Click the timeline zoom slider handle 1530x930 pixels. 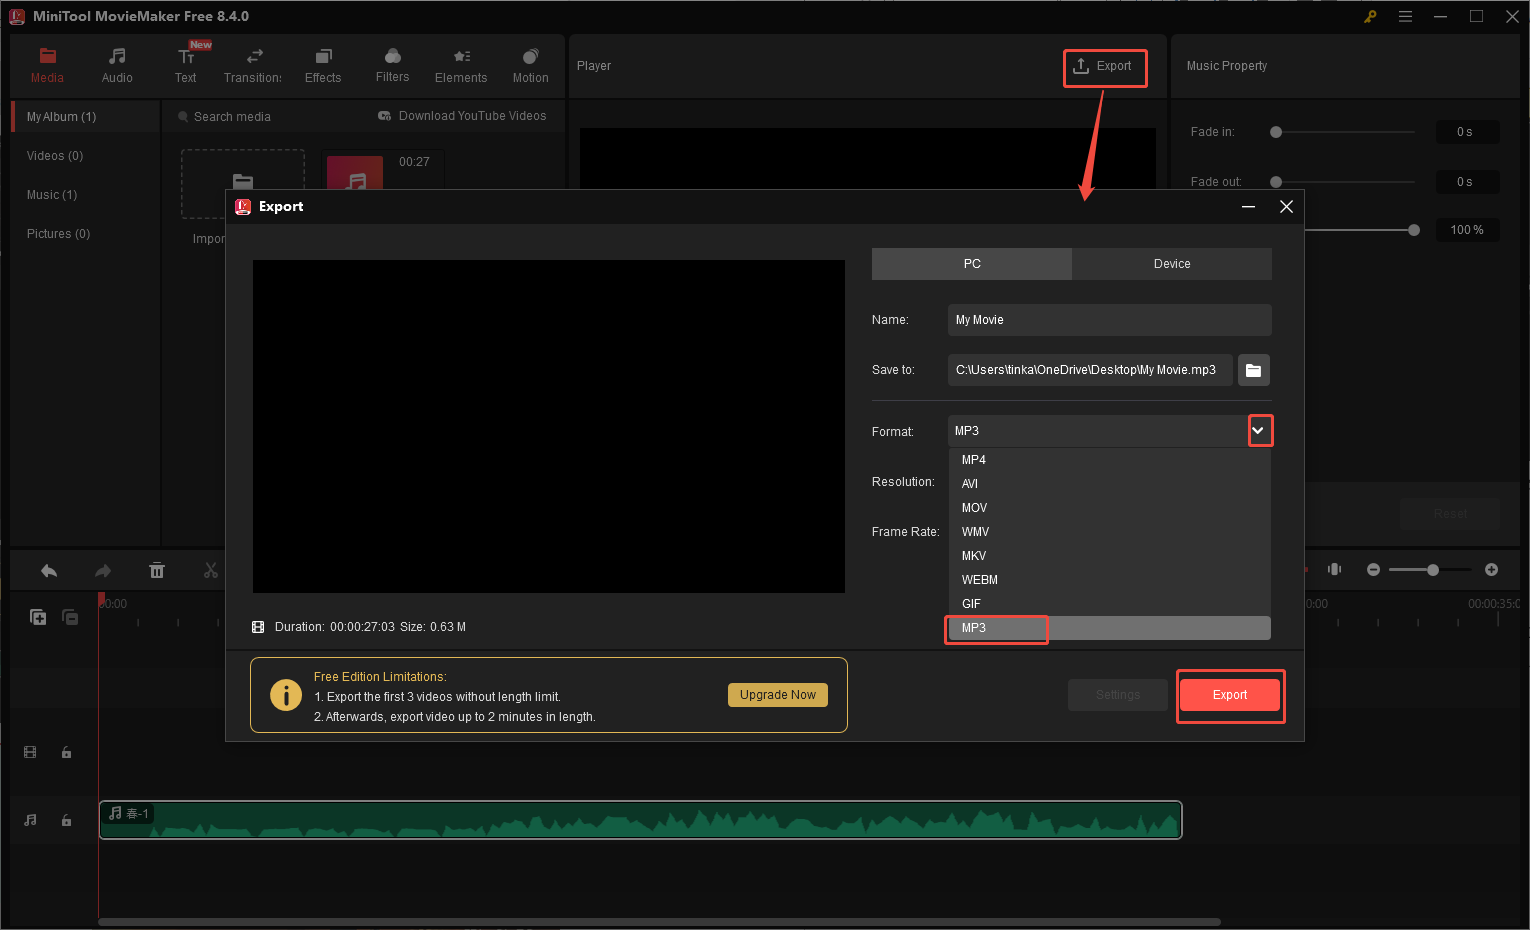pos(1432,569)
